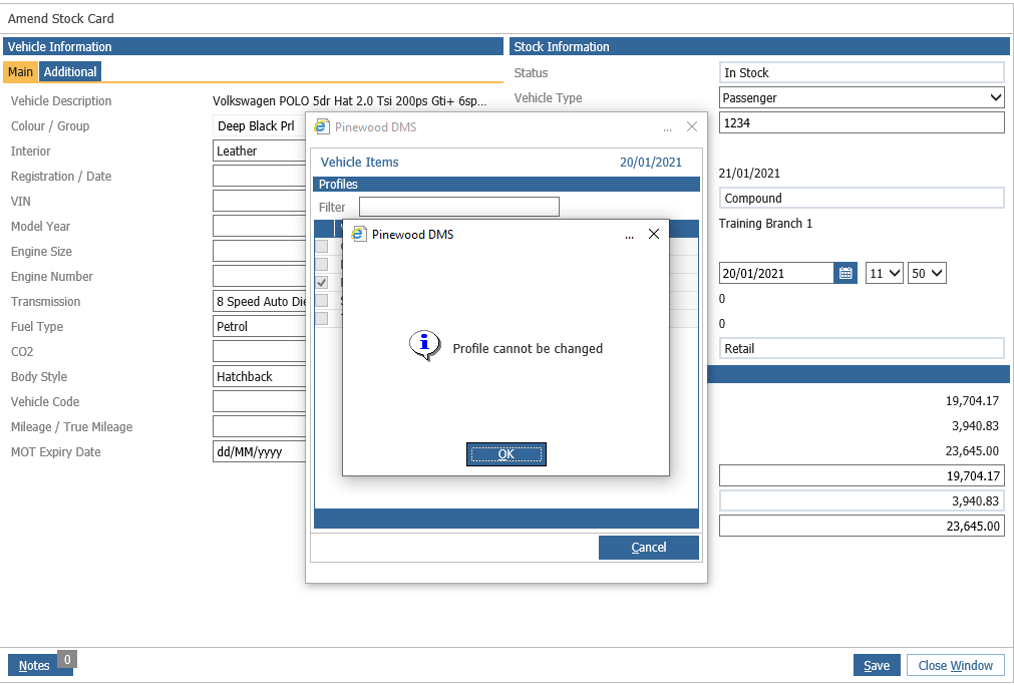
Task: Open the minute dropdown showing 50
Action: (927, 273)
